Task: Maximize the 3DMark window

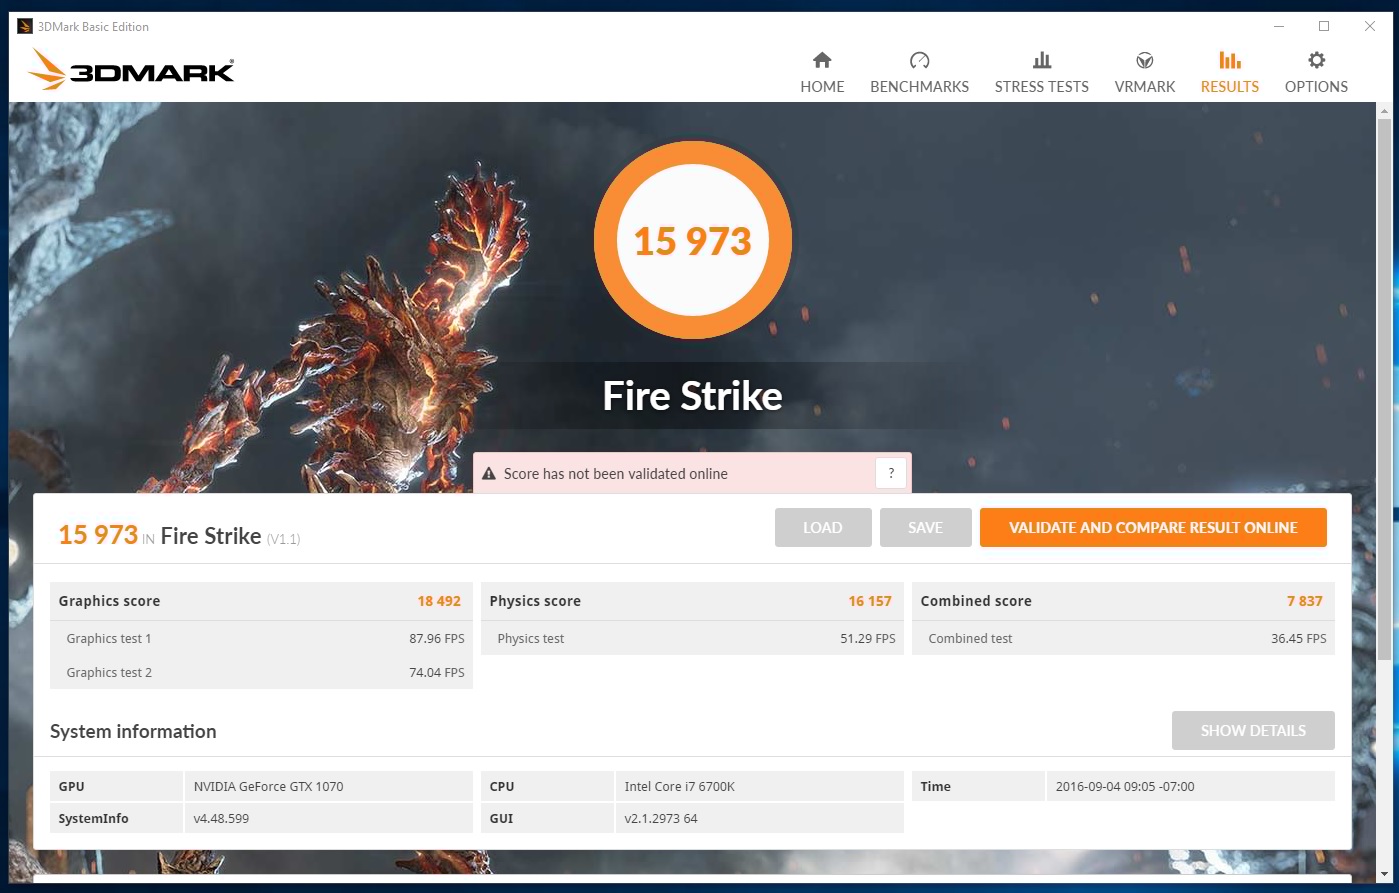Action: pyautogui.click(x=1324, y=27)
